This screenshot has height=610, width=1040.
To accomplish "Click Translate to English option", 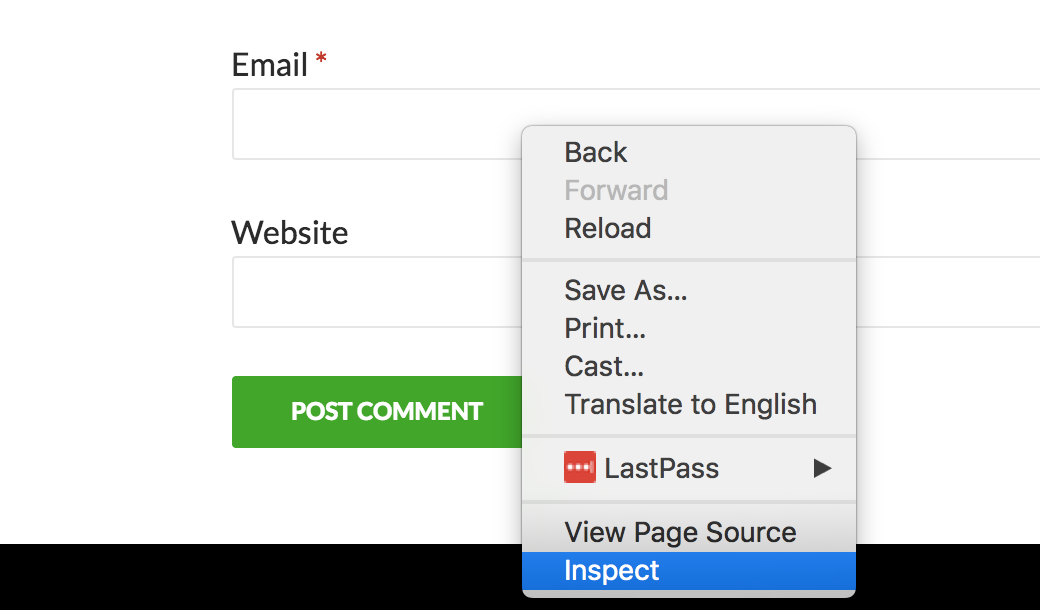I will (688, 404).
